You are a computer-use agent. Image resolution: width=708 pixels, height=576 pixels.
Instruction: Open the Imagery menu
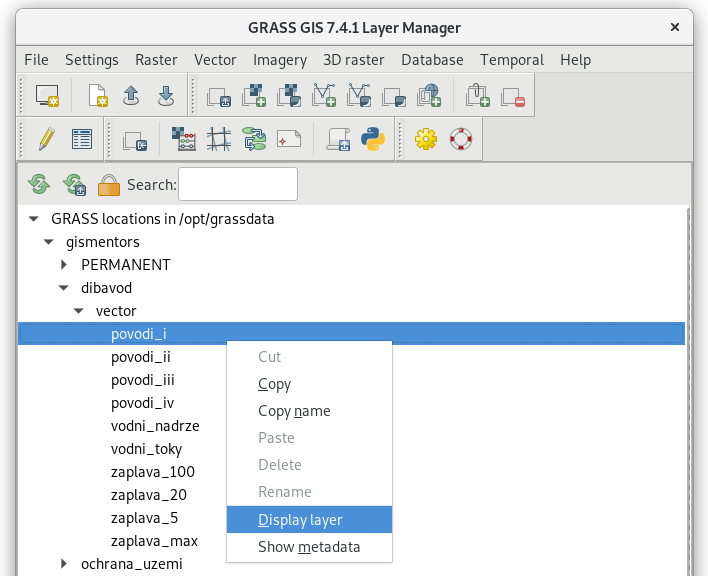click(279, 60)
